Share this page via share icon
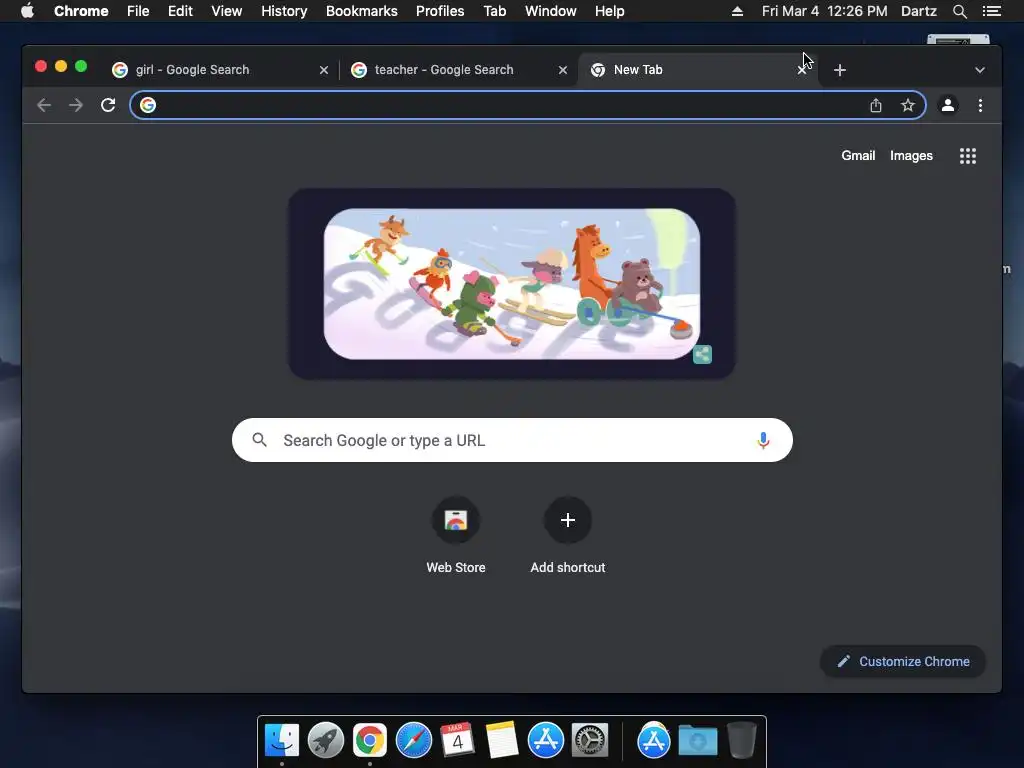Screen dimensions: 1024x768 876,105
